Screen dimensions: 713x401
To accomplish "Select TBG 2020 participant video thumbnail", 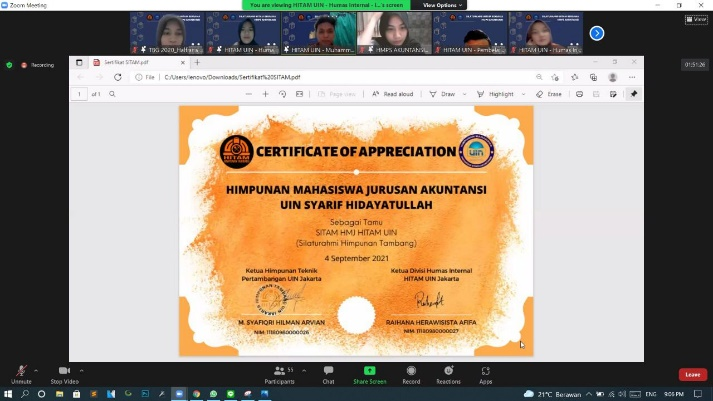I will pyautogui.click(x=167, y=33).
